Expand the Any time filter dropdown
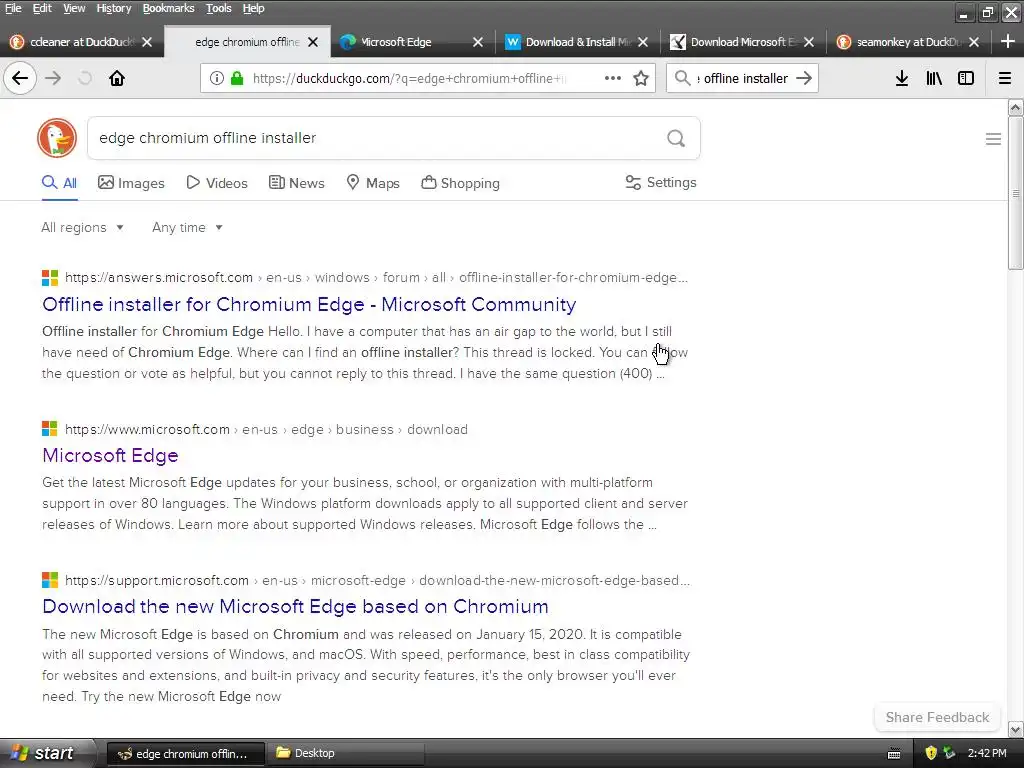Image resolution: width=1024 pixels, height=768 pixels. click(x=187, y=227)
